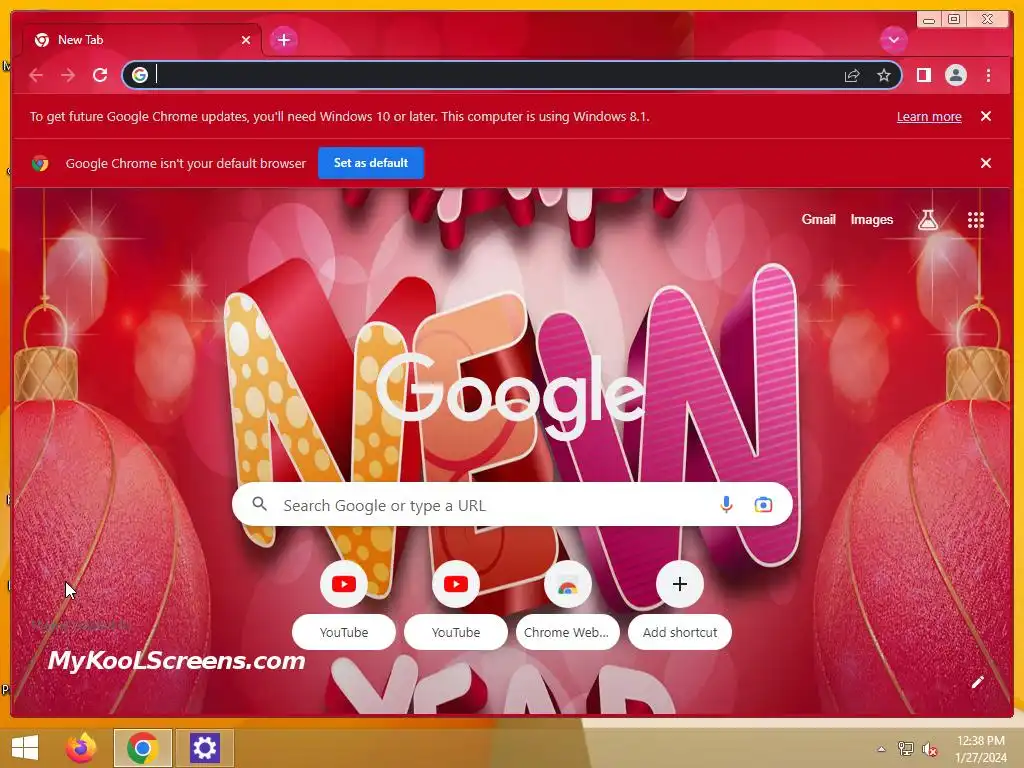Customize this page with pencil icon
This screenshot has height=768, width=1024.
[x=977, y=682]
